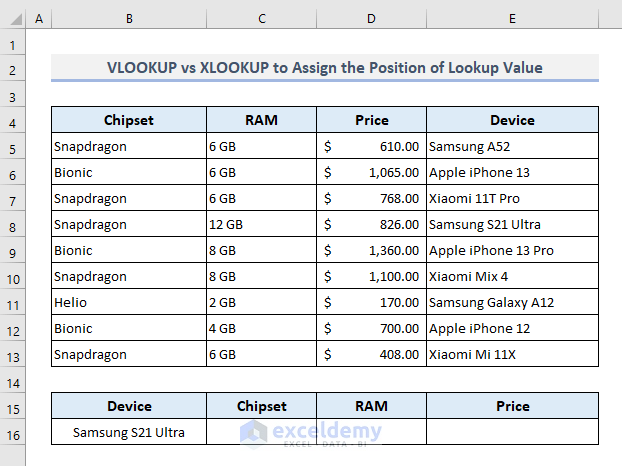Select the 4 GB RAM cell

point(261,328)
